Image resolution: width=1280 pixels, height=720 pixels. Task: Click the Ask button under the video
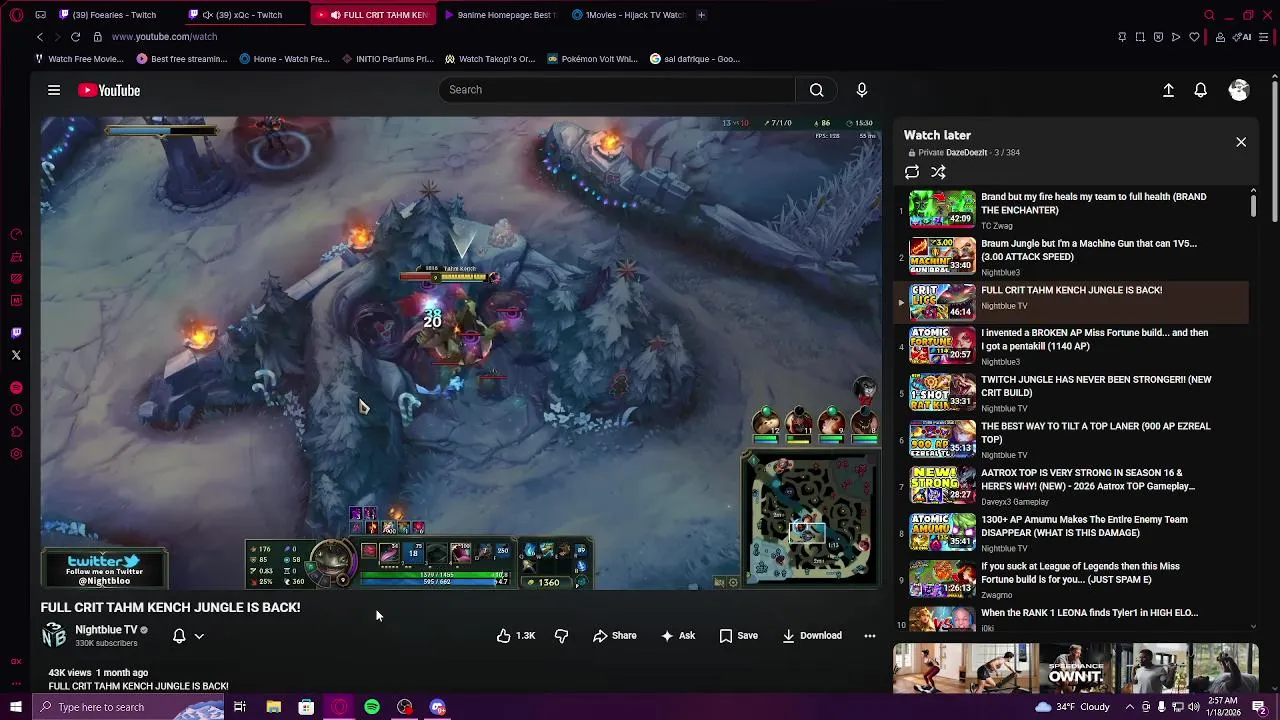[678, 636]
